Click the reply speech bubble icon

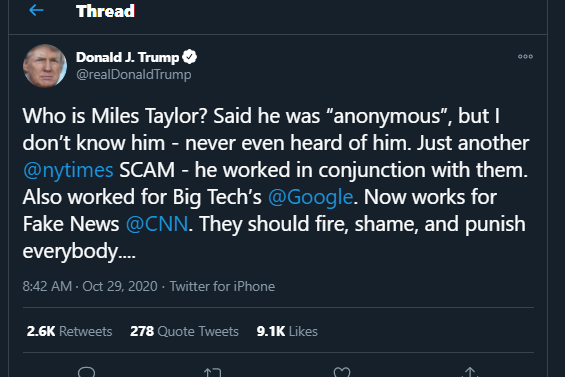point(86,372)
